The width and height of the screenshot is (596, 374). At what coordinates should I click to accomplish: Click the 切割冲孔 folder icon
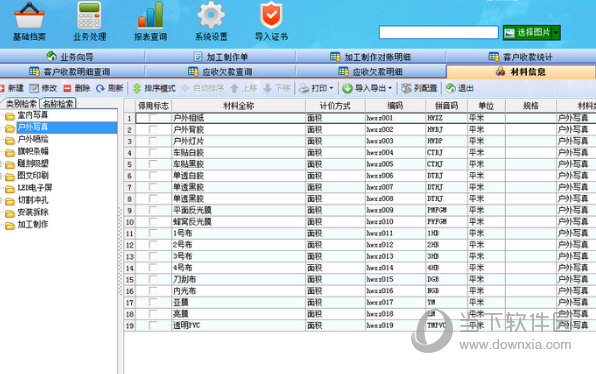[10, 201]
